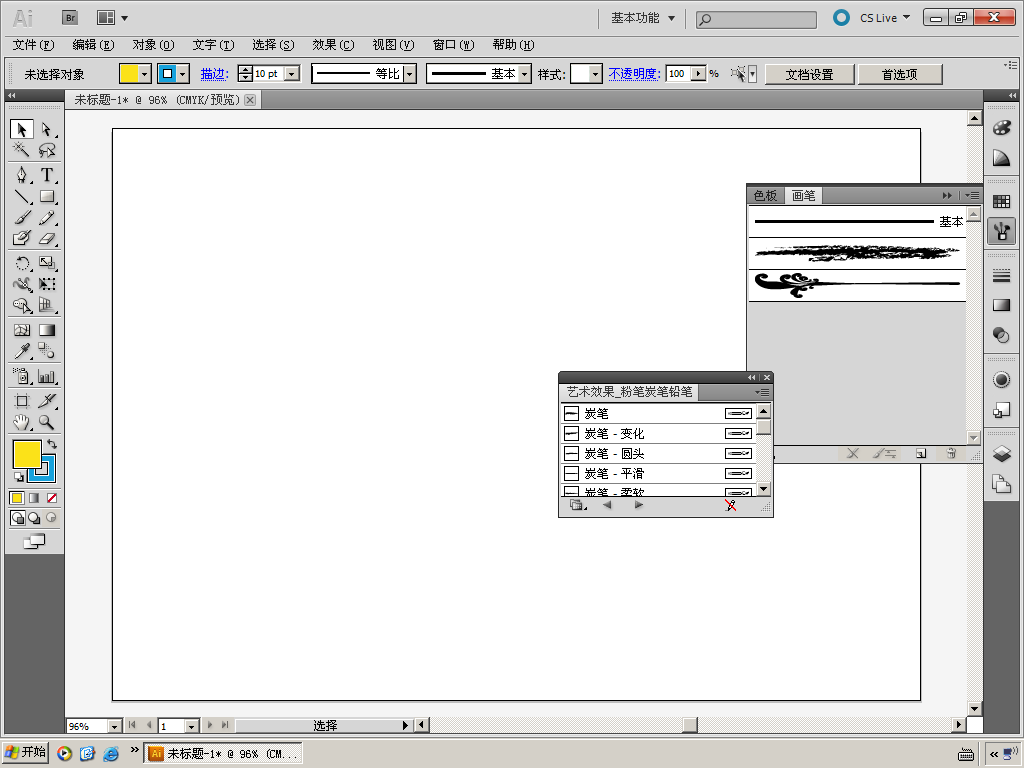Click the Windows 开始 Start button
1024x768 pixels.
tap(25, 752)
